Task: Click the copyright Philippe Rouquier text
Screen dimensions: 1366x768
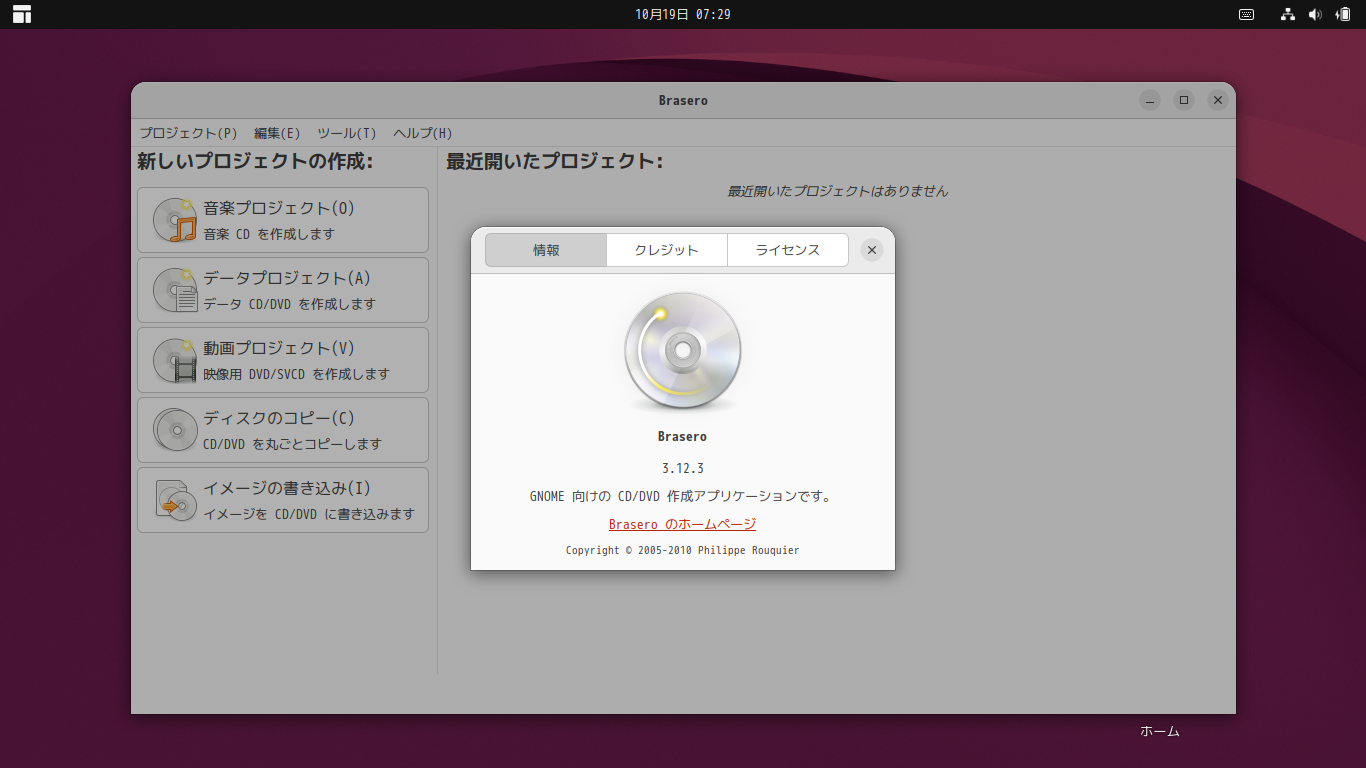Action: pyautogui.click(x=683, y=550)
